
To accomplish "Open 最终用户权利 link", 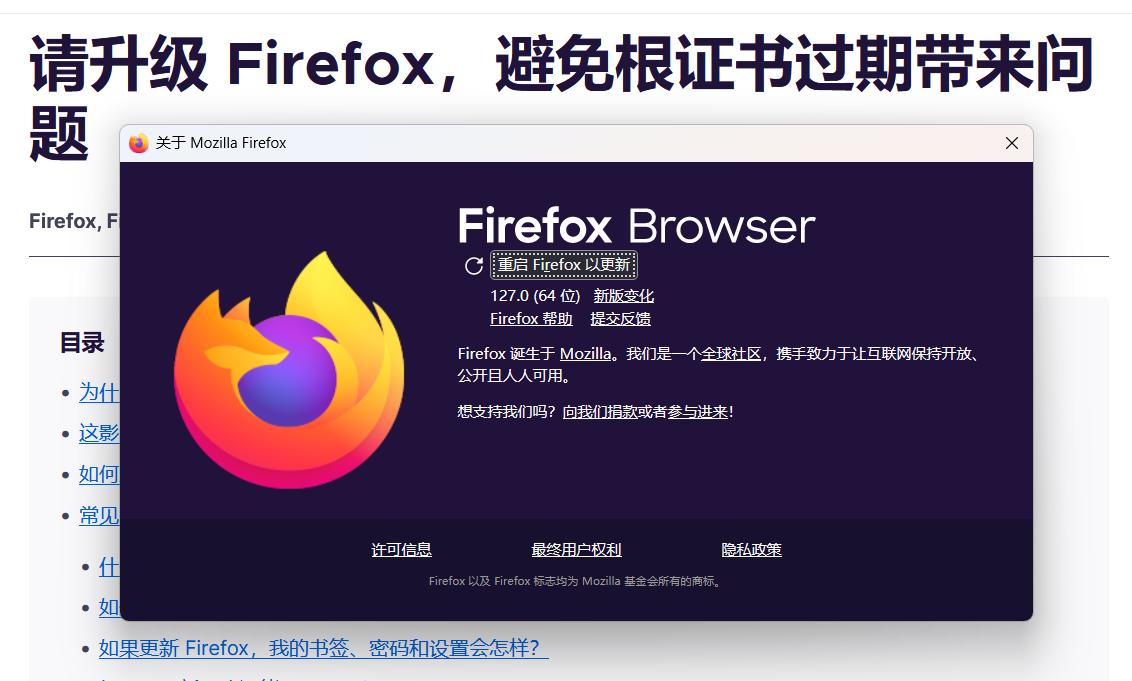I will click(x=576, y=550).
